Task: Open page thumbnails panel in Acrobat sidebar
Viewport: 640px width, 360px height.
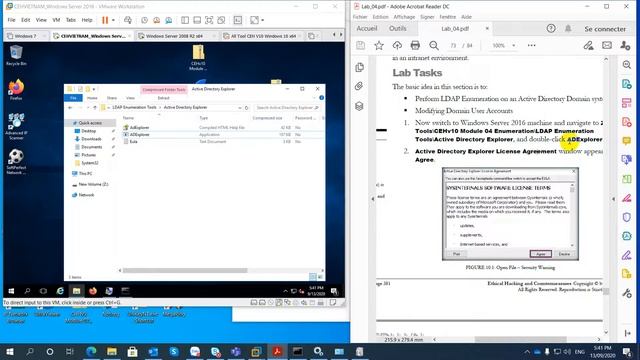Action: (360, 67)
